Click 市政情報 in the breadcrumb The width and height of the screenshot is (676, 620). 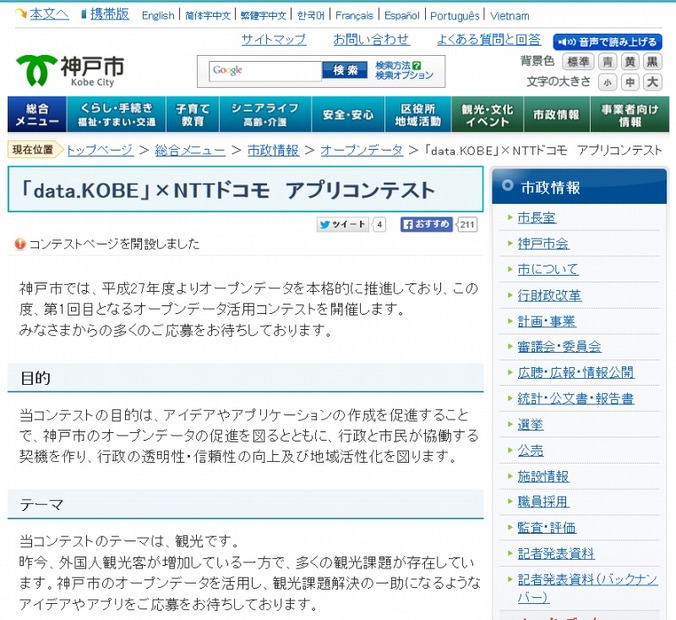273,150
